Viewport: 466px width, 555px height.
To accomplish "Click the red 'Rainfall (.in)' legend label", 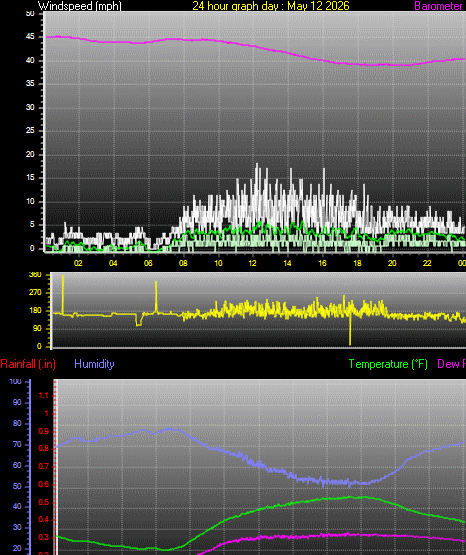I will click(x=28, y=364).
